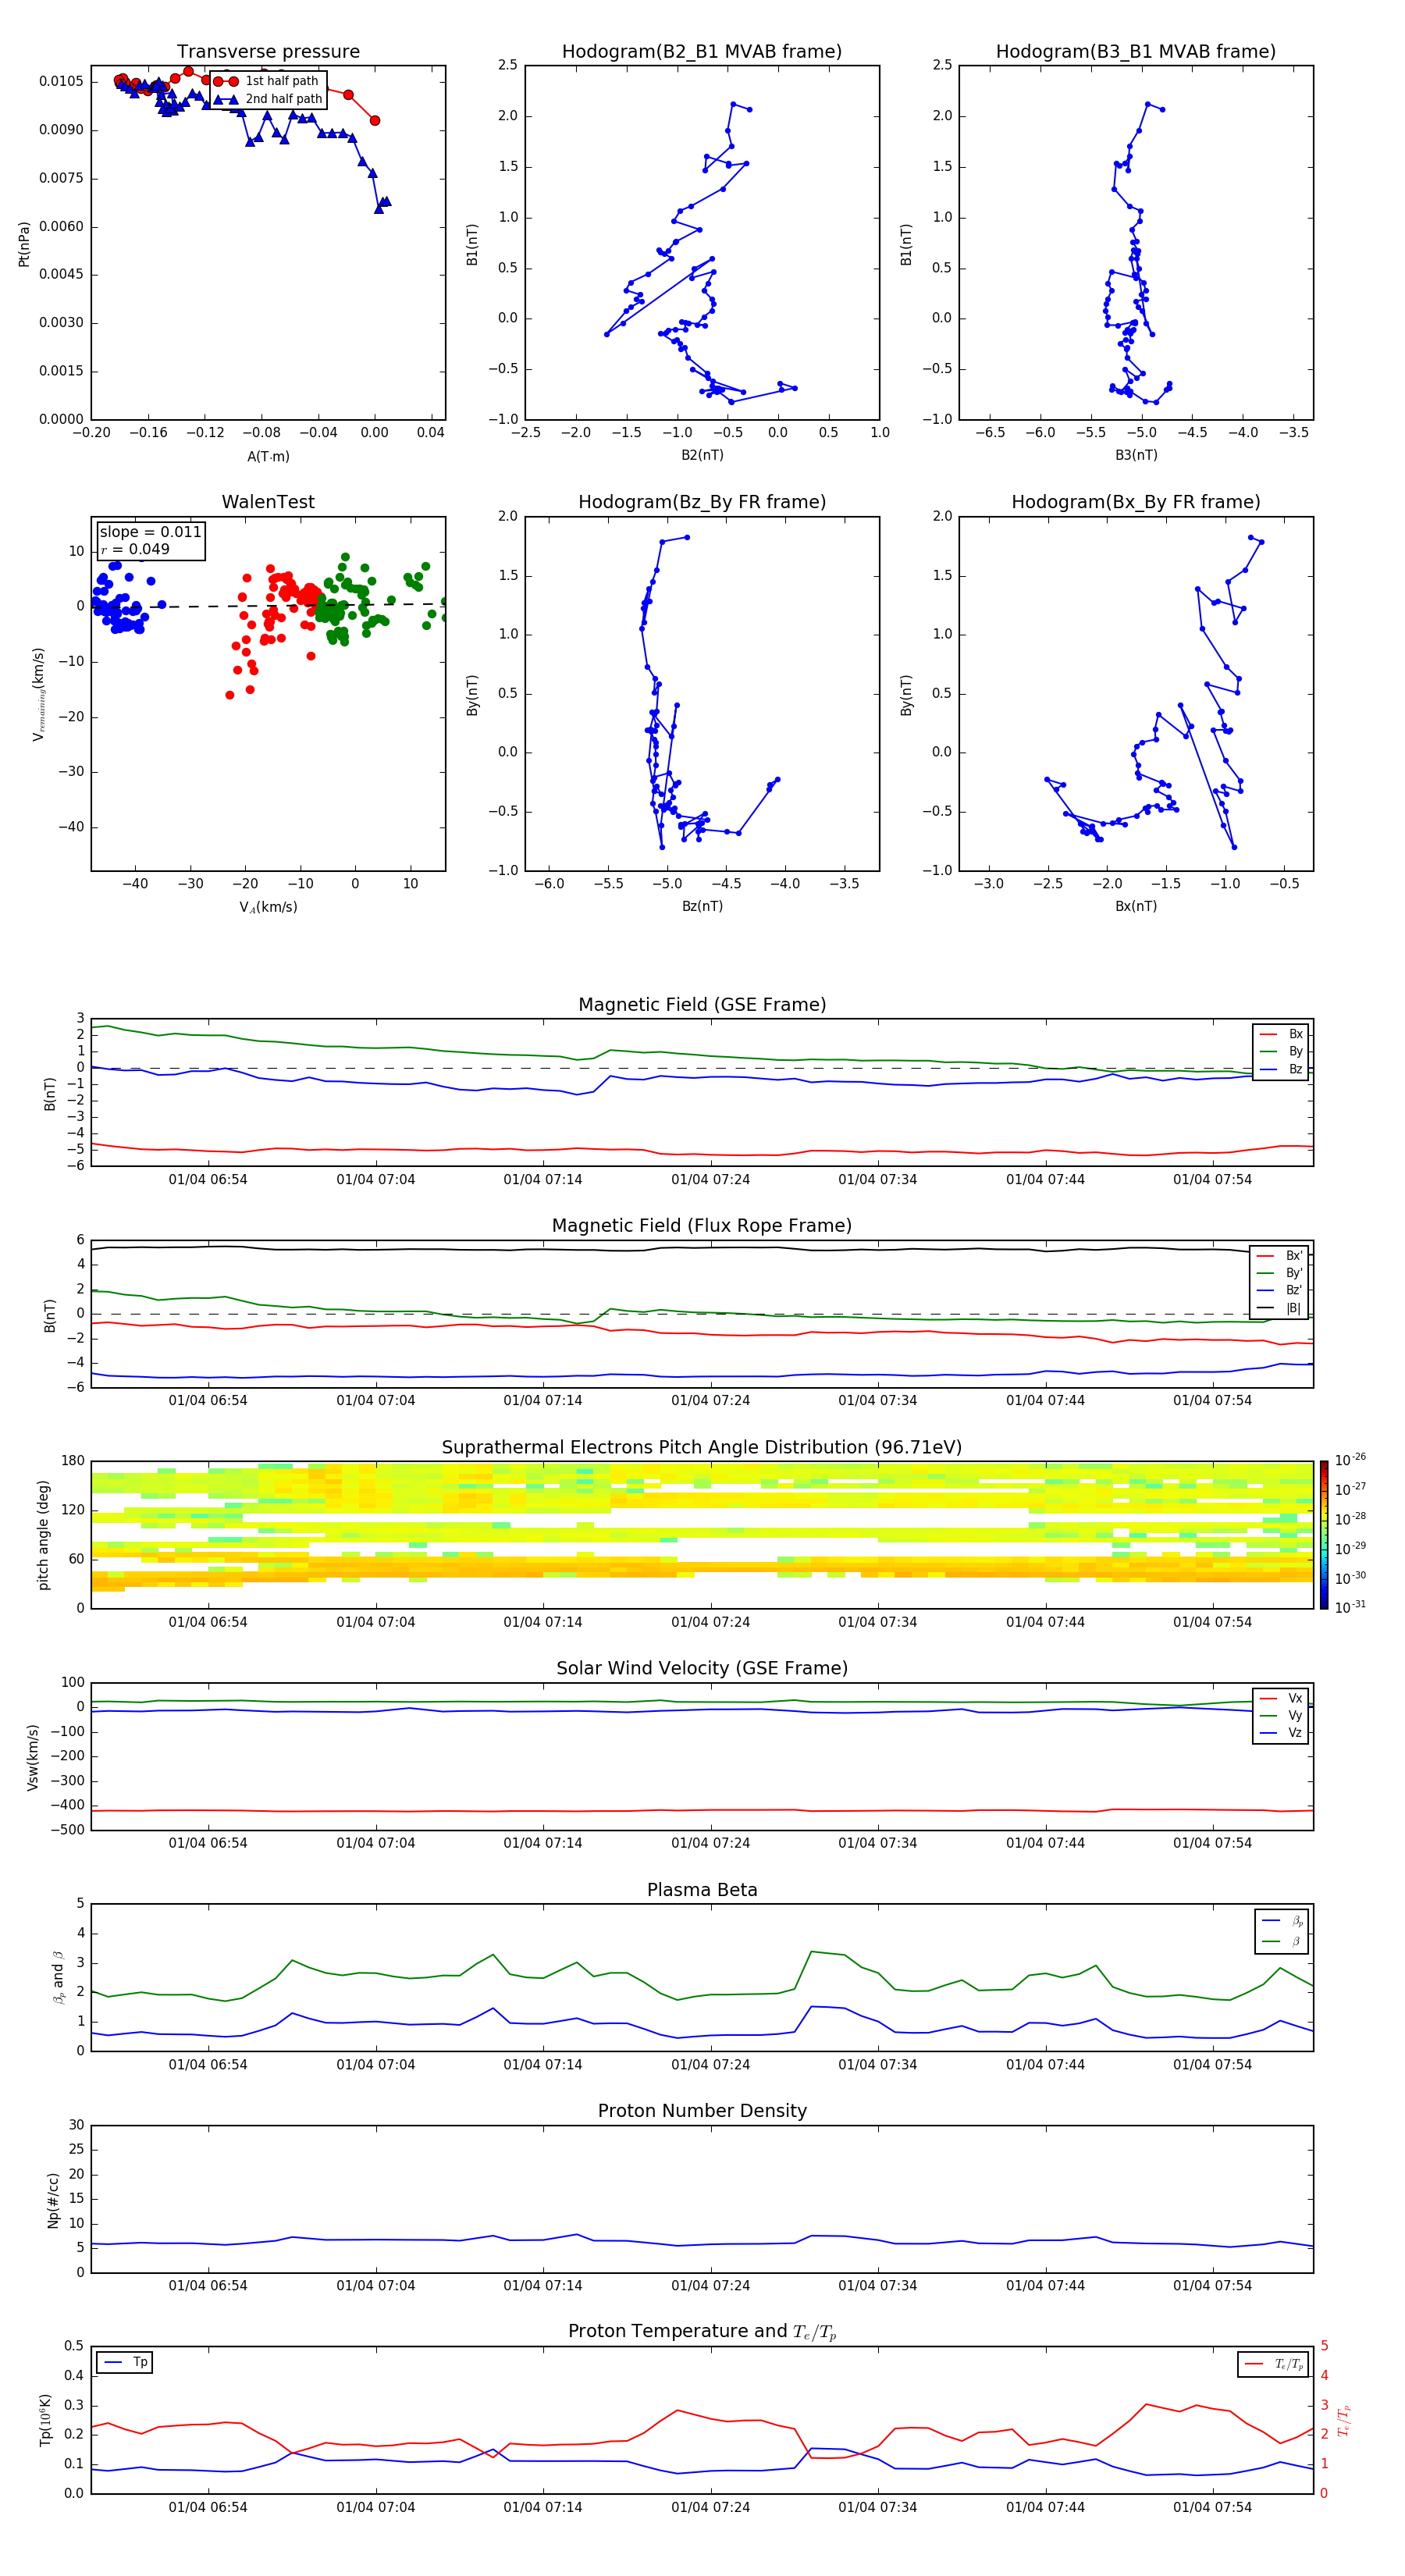Select the 'Hodogram(Bx_By FR frame)' title
Screen dimensions: 1405x2576
1136,502
